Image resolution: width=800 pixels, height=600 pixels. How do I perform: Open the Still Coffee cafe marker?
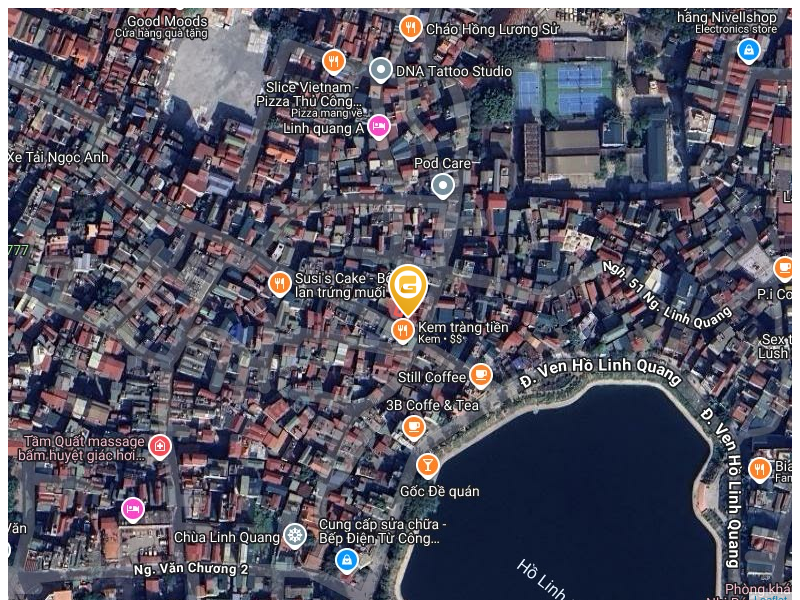[480, 376]
